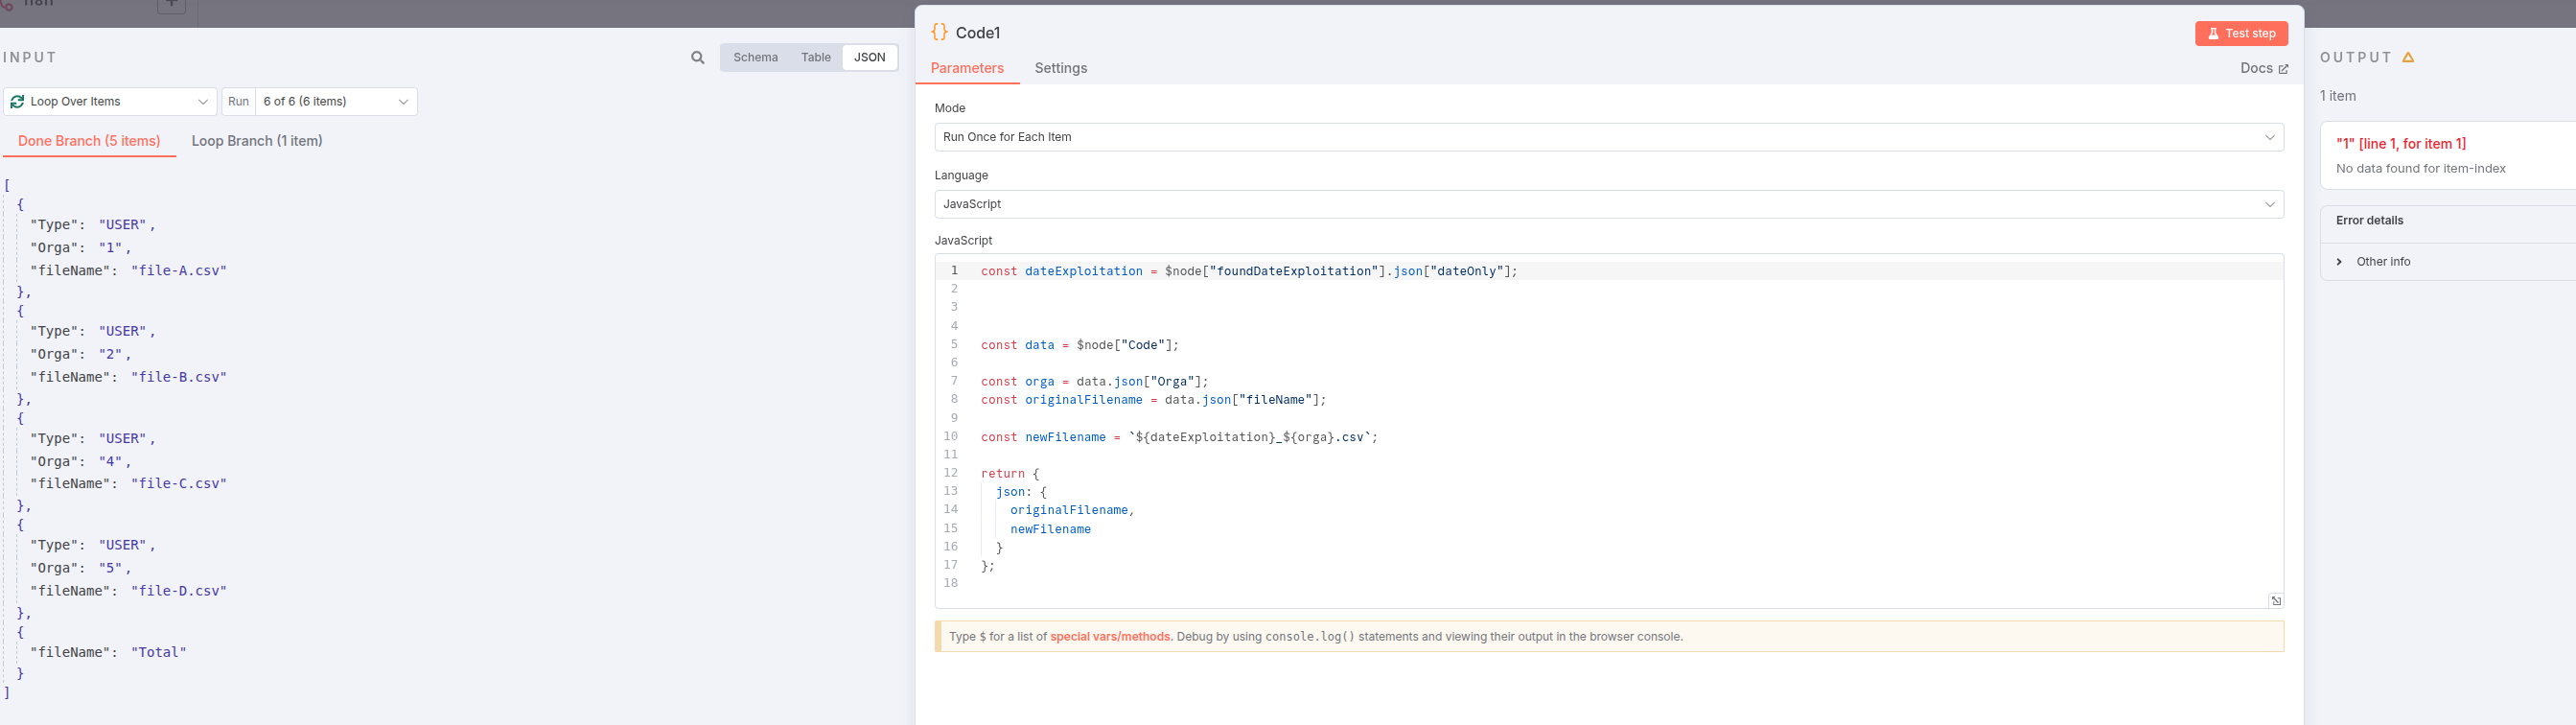Switch input view to Schema

click(755, 58)
